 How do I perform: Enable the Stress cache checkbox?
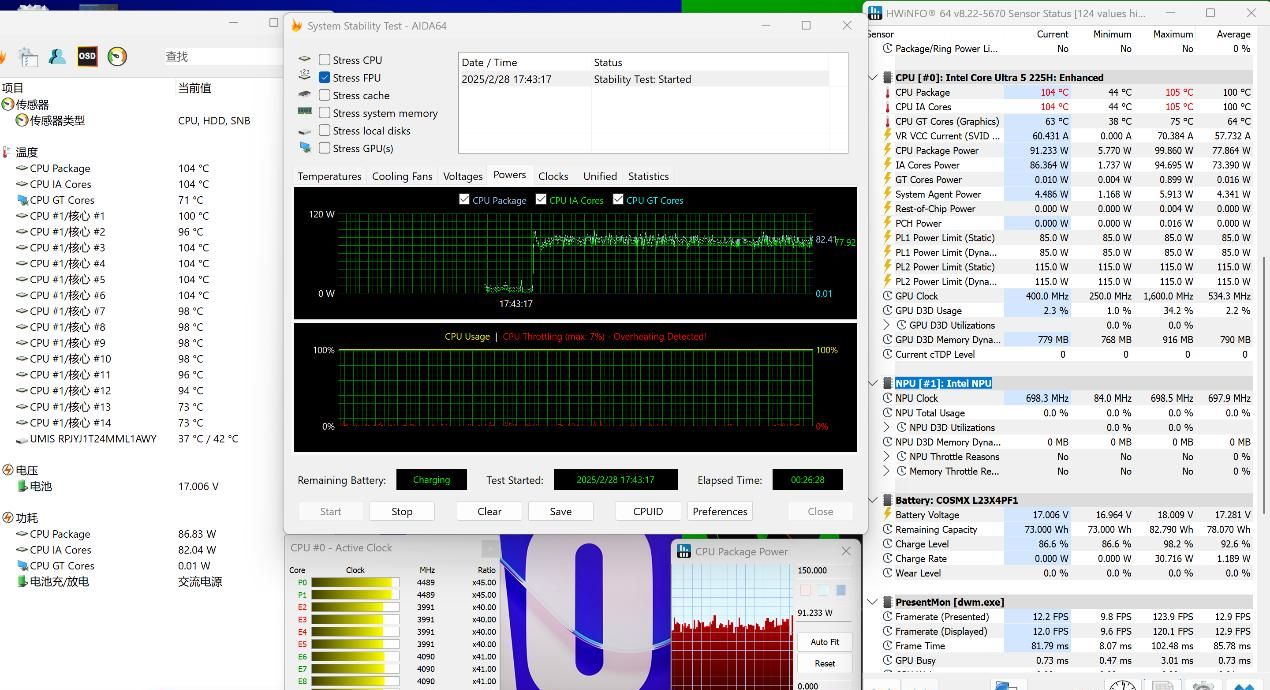[x=324, y=95]
